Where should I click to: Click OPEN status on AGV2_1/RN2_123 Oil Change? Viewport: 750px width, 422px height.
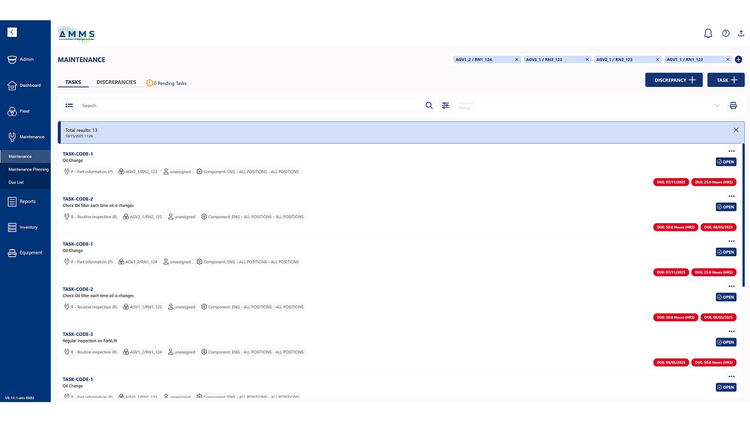(x=726, y=162)
